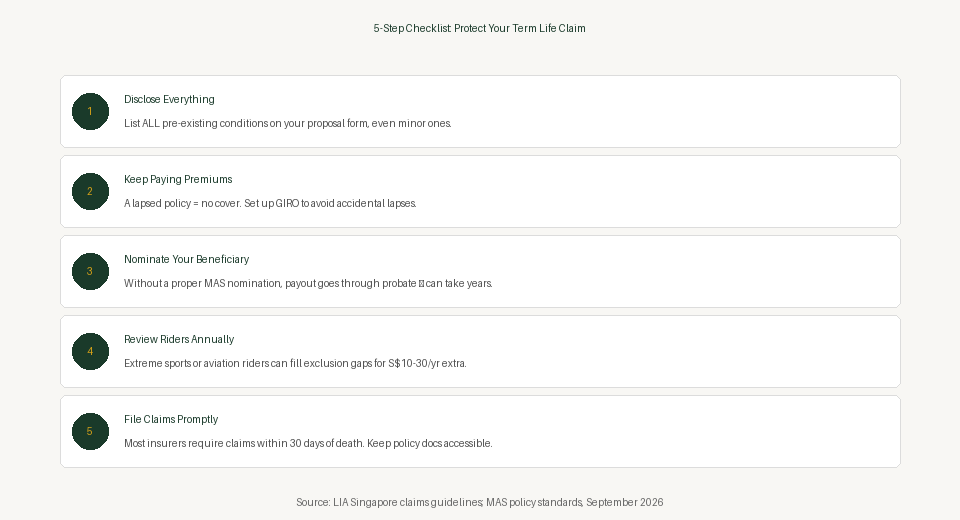Image resolution: width=960 pixels, height=520 pixels.
Task: Click the LIA Singapore source footnote
Action: click(479, 502)
